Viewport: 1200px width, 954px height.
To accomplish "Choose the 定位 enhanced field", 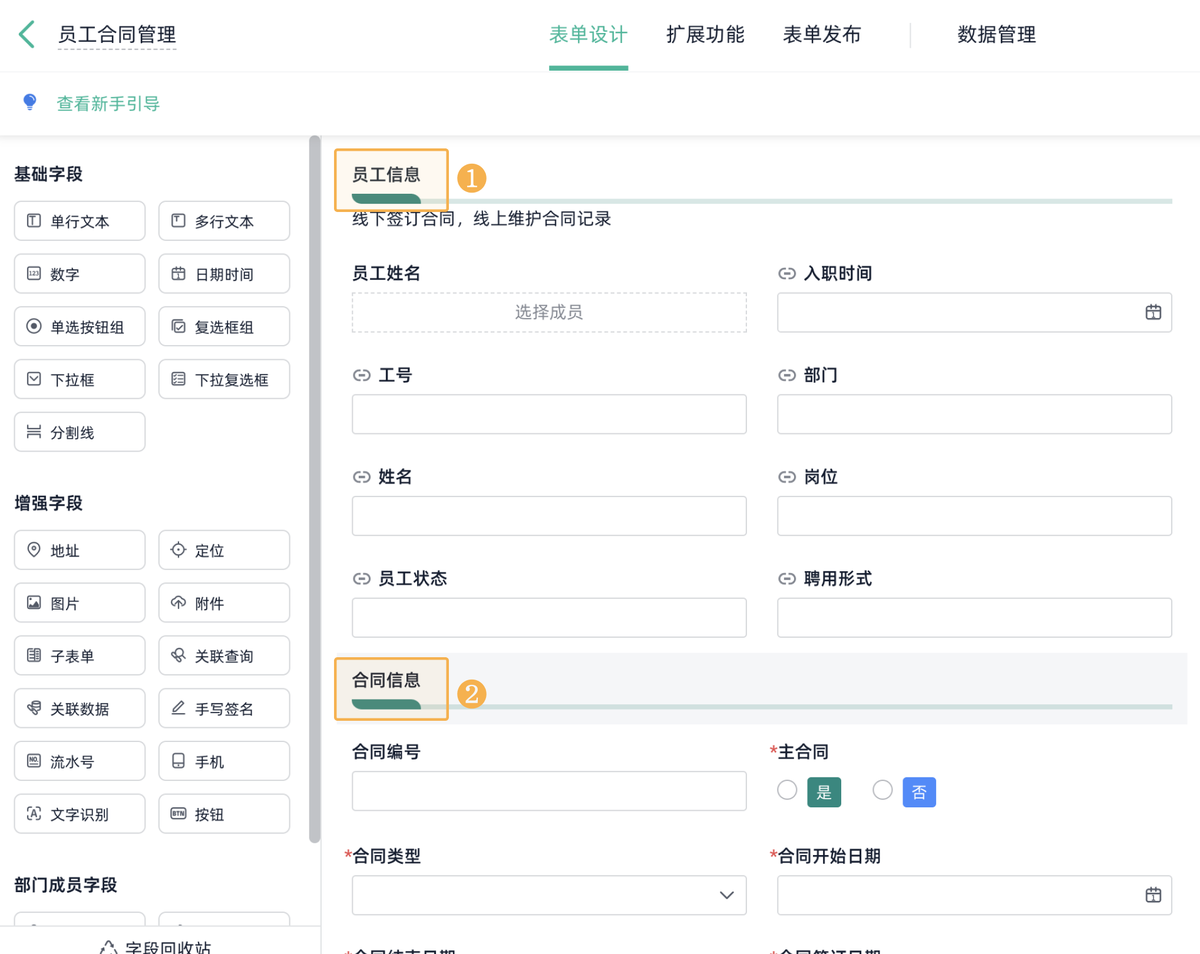I will [x=224, y=549].
